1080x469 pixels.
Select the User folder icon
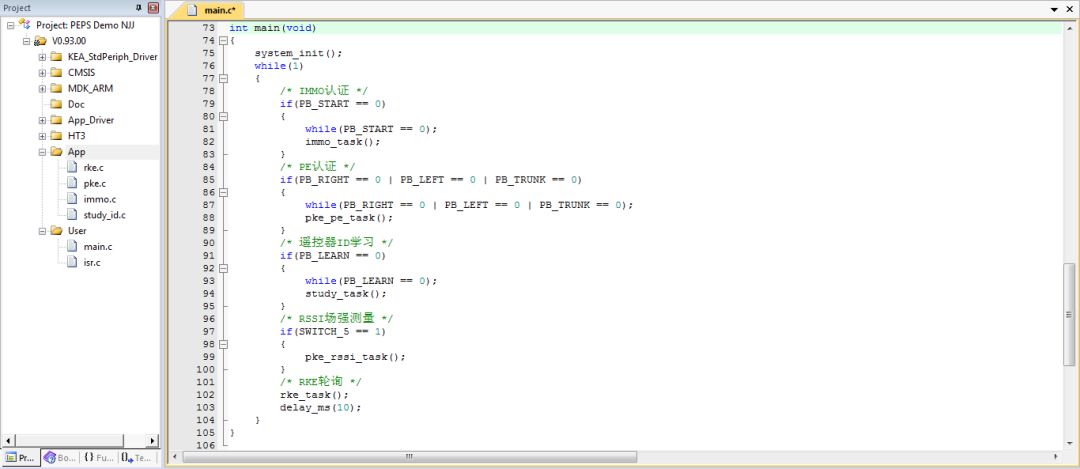point(56,231)
